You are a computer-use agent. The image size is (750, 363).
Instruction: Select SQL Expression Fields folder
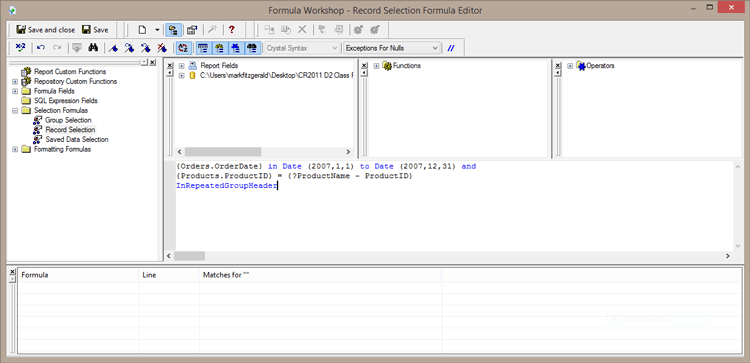click(66, 101)
